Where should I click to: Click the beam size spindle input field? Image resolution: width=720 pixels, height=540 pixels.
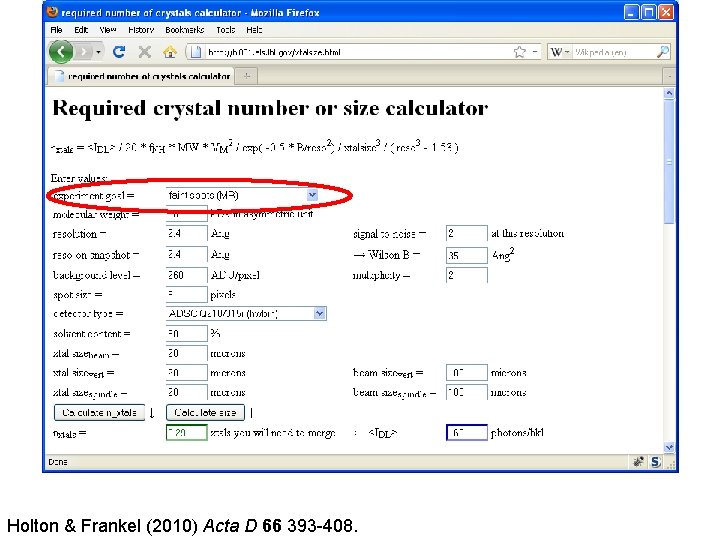click(x=467, y=392)
